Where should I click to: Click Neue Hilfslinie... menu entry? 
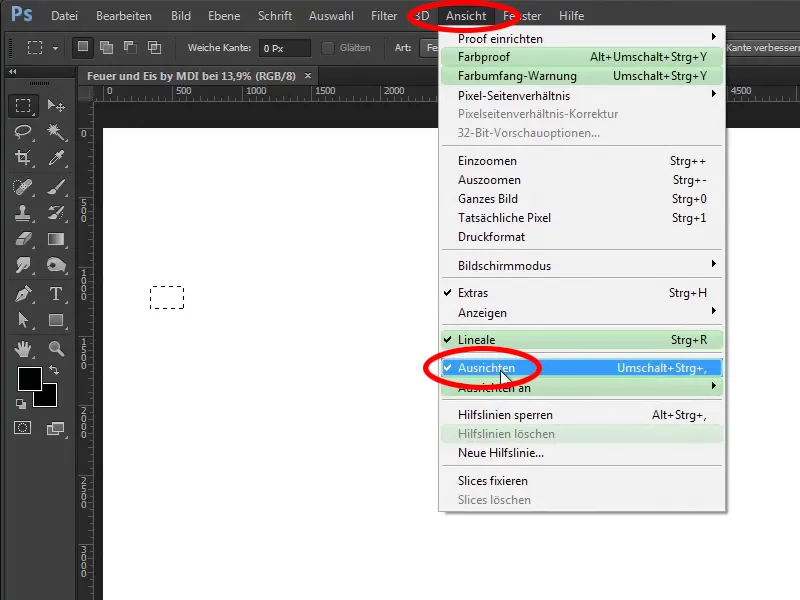(582, 453)
